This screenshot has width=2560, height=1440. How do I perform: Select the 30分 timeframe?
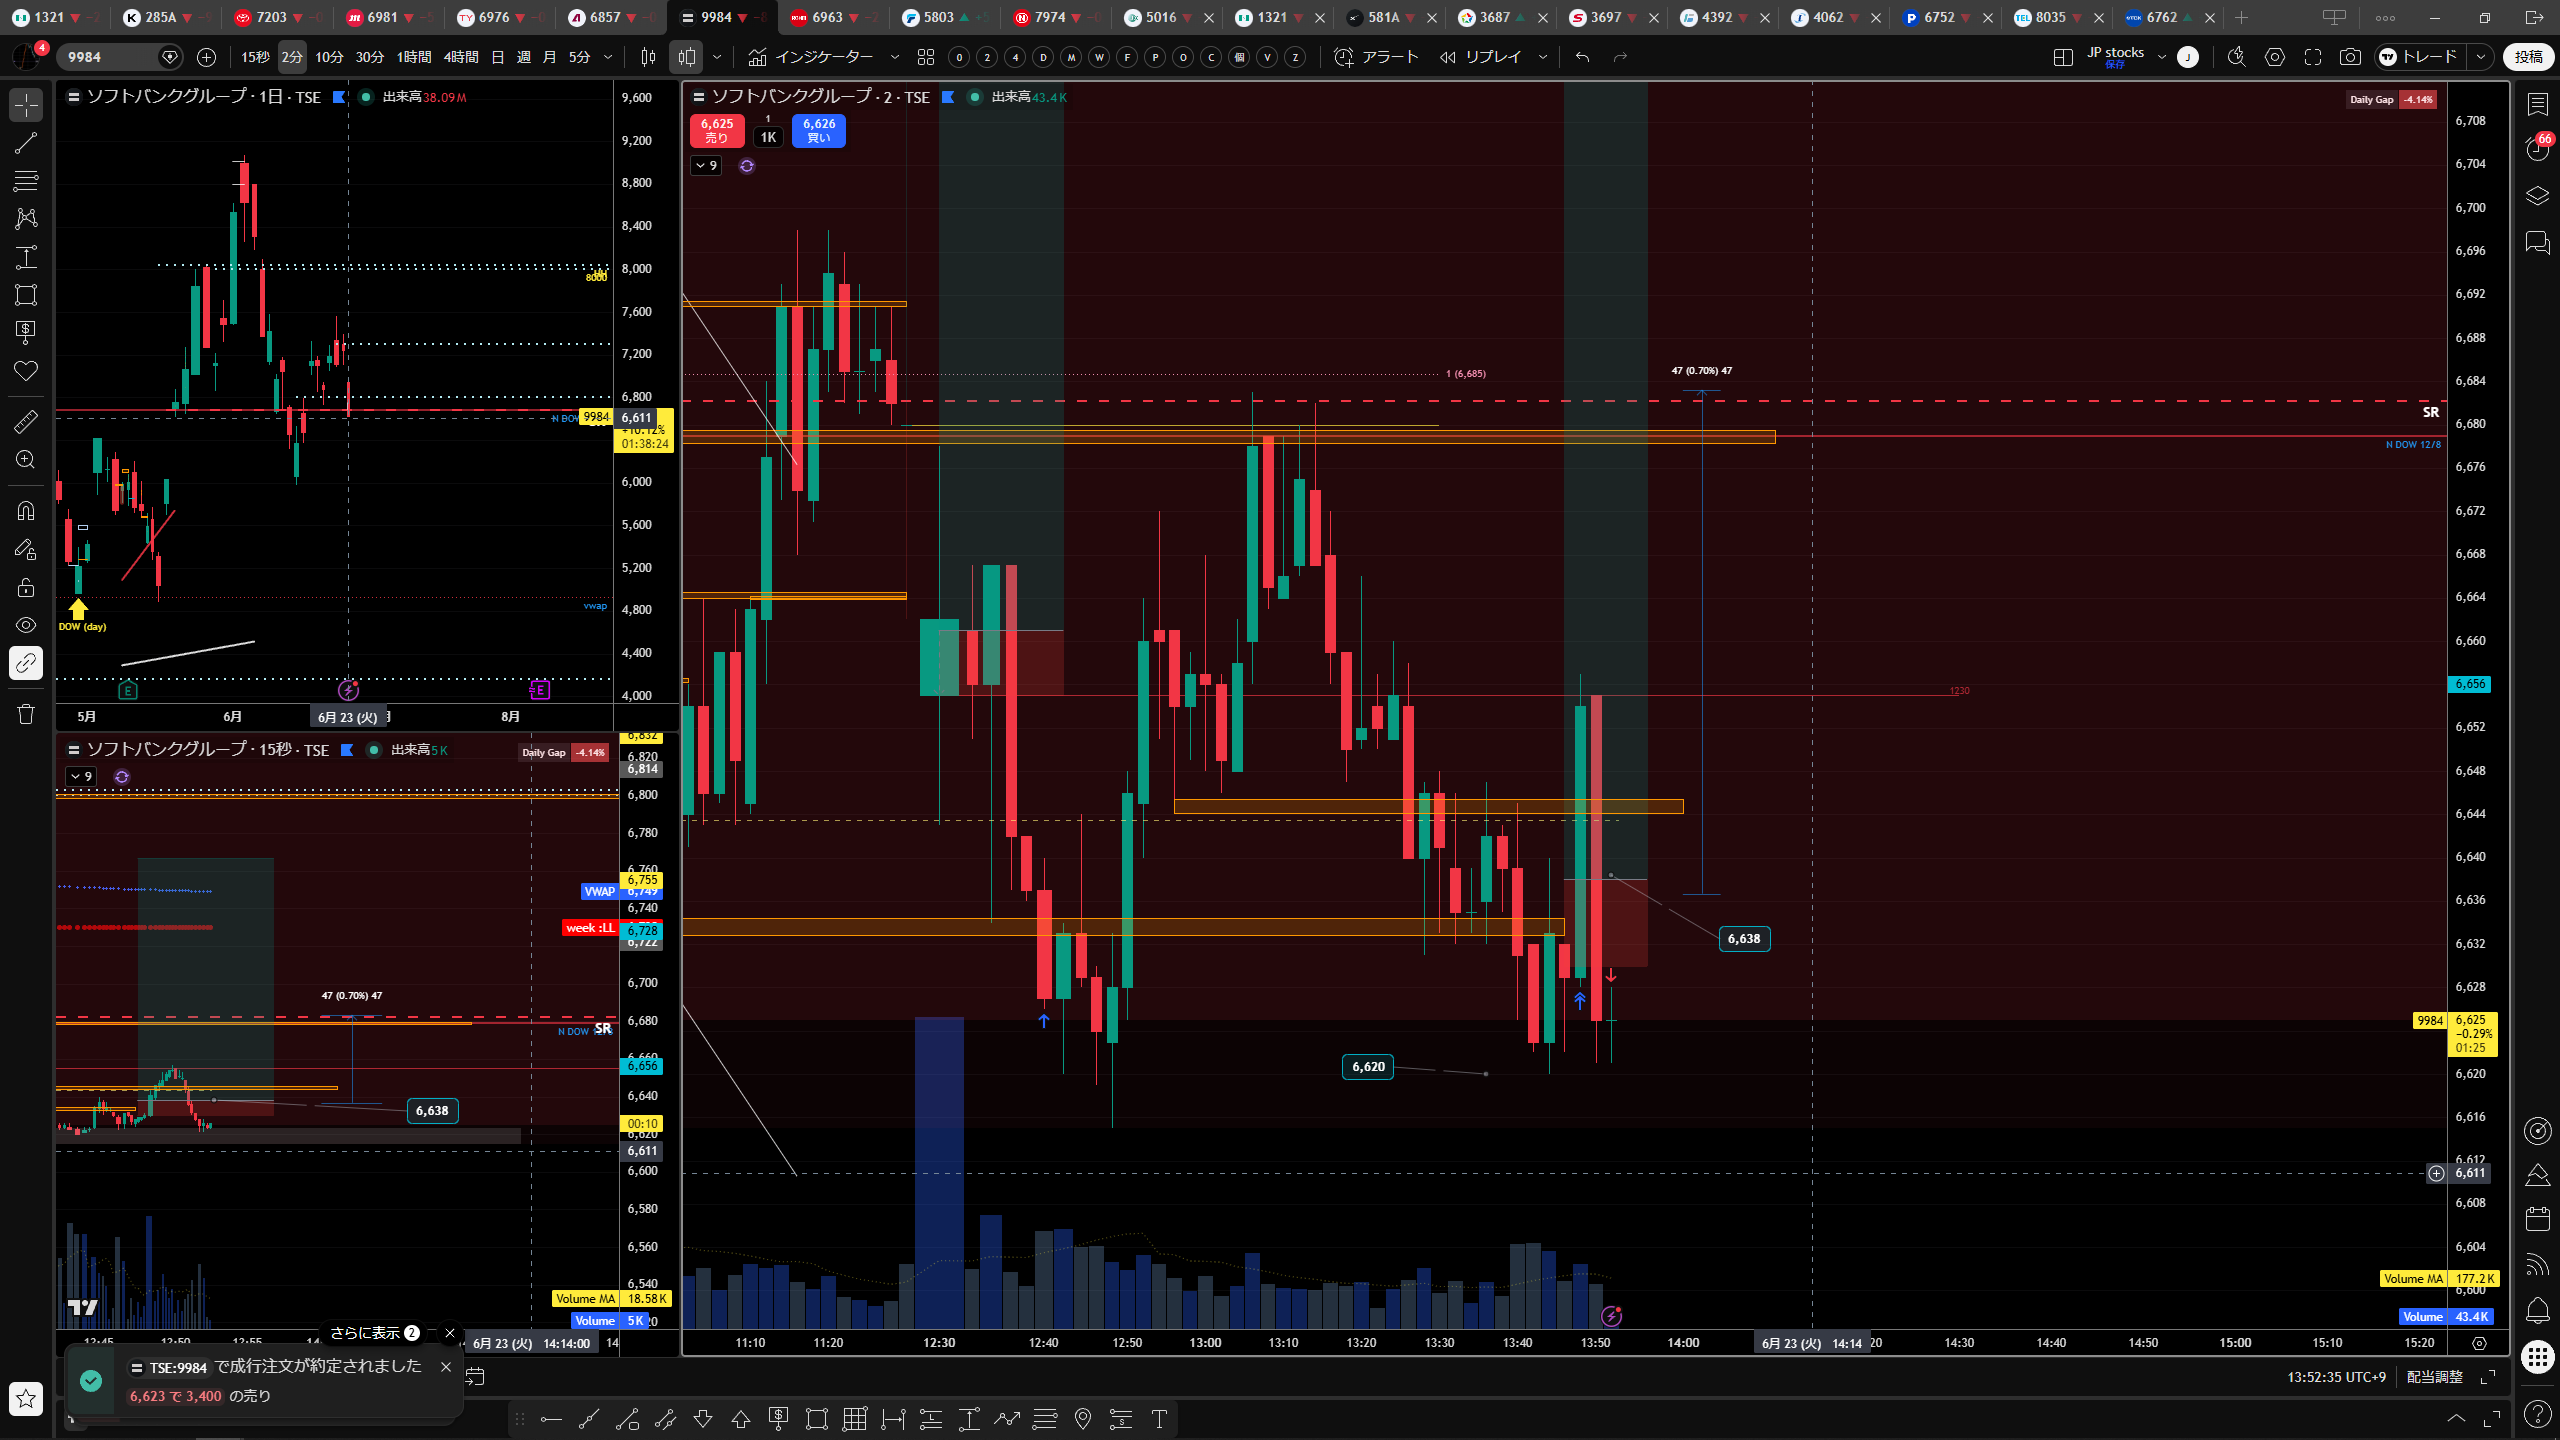coord(370,57)
